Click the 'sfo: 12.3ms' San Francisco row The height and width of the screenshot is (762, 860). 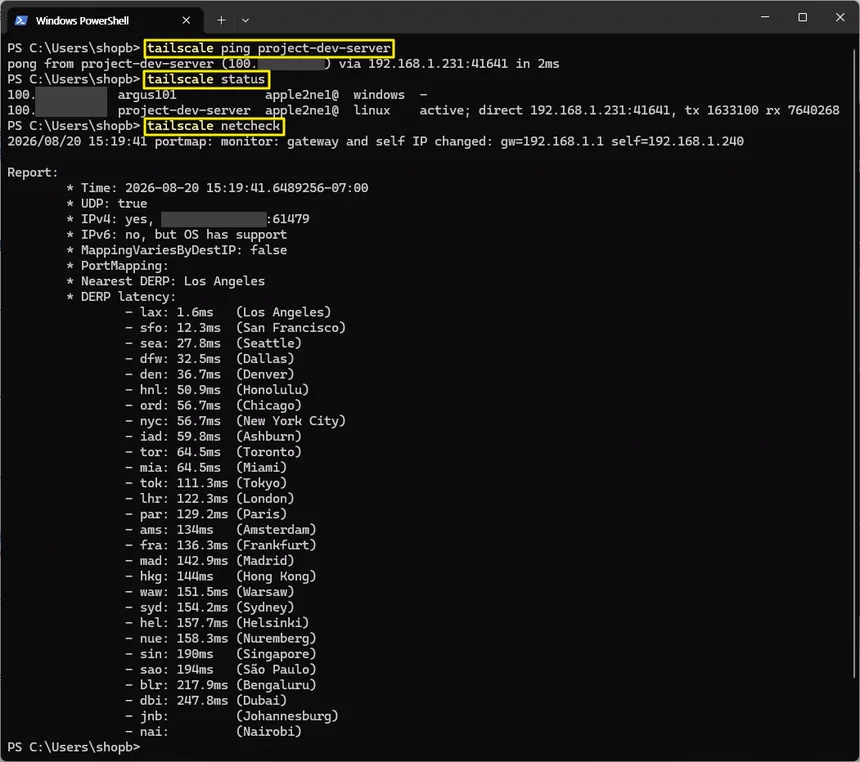pyautogui.click(x=235, y=328)
